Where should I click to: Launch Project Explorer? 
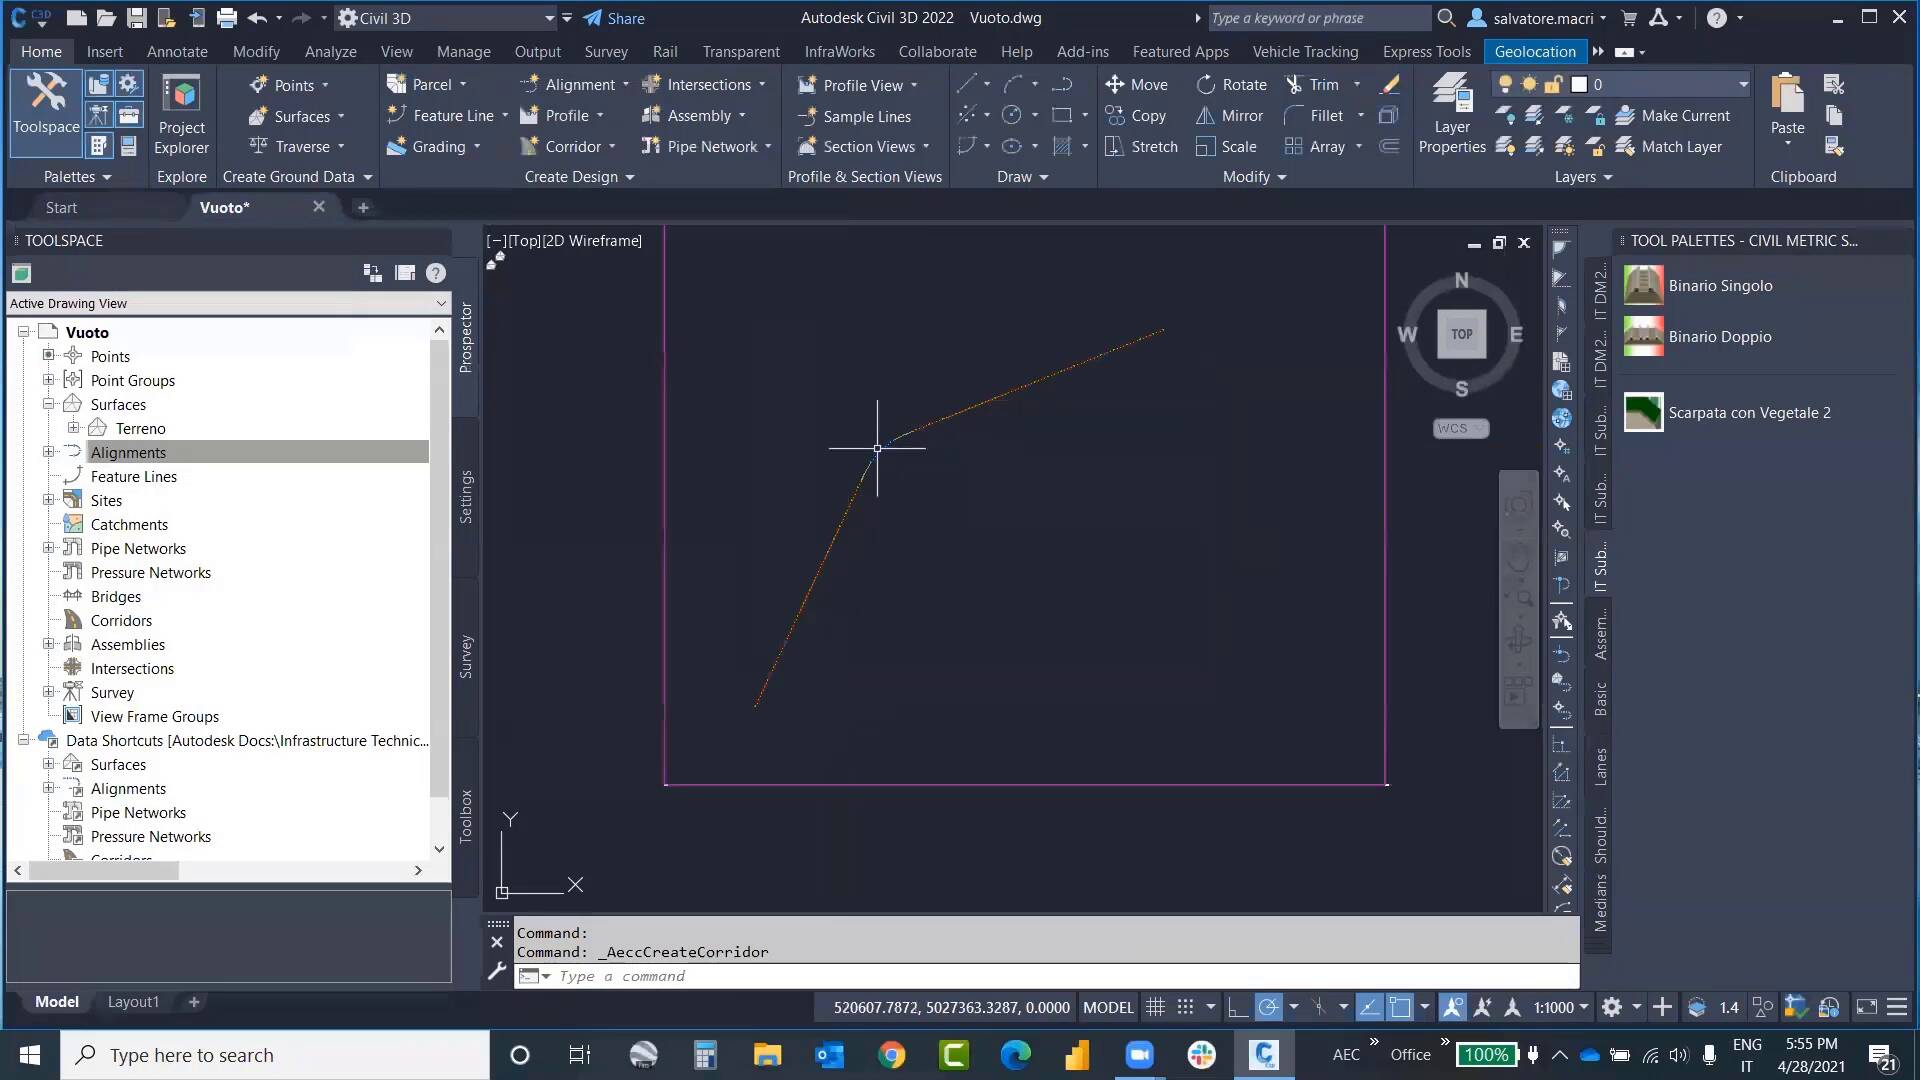tap(181, 115)
